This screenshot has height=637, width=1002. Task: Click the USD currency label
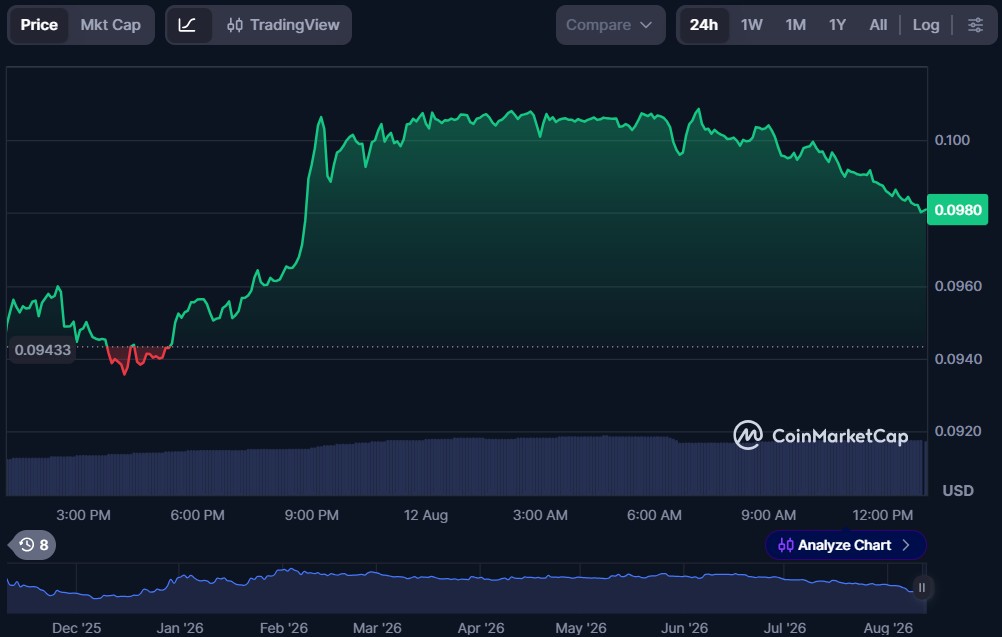coord(958,491)
